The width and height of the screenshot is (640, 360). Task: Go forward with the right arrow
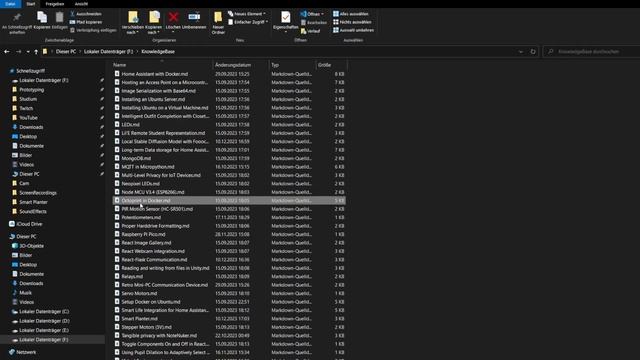click(x=18, y=52)
